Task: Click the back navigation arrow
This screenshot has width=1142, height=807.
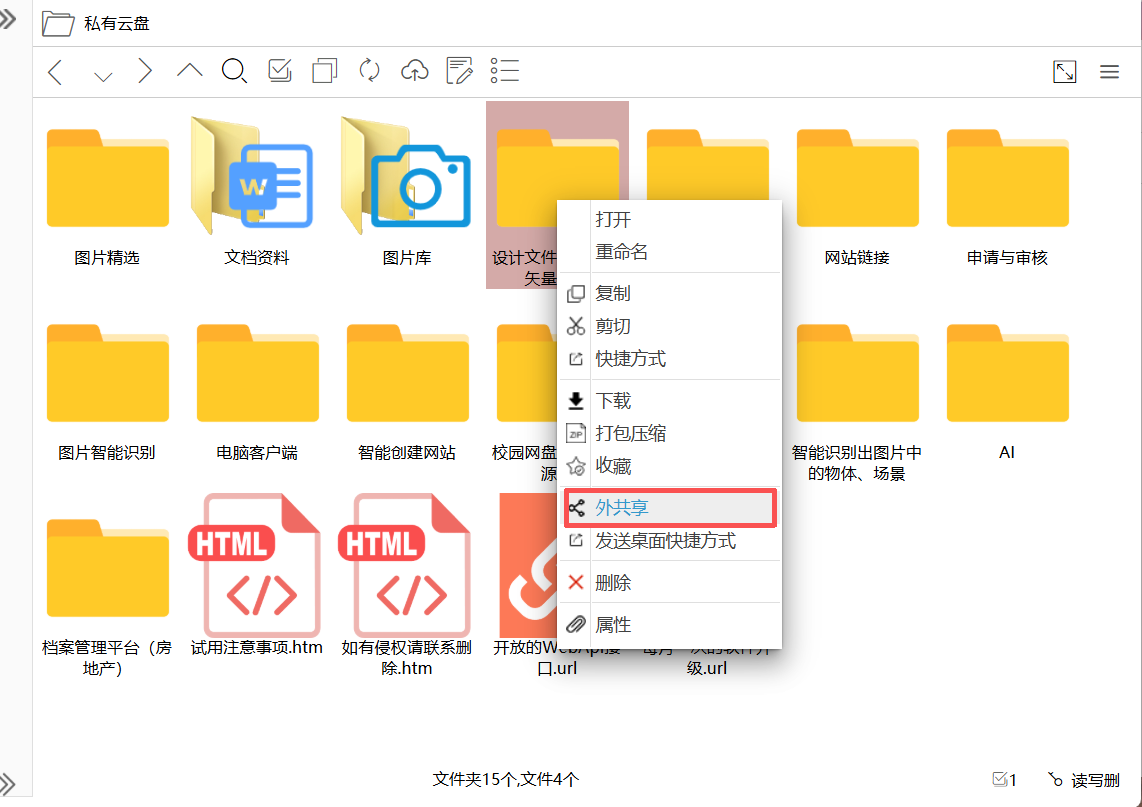Action: (x=56, y=71)
